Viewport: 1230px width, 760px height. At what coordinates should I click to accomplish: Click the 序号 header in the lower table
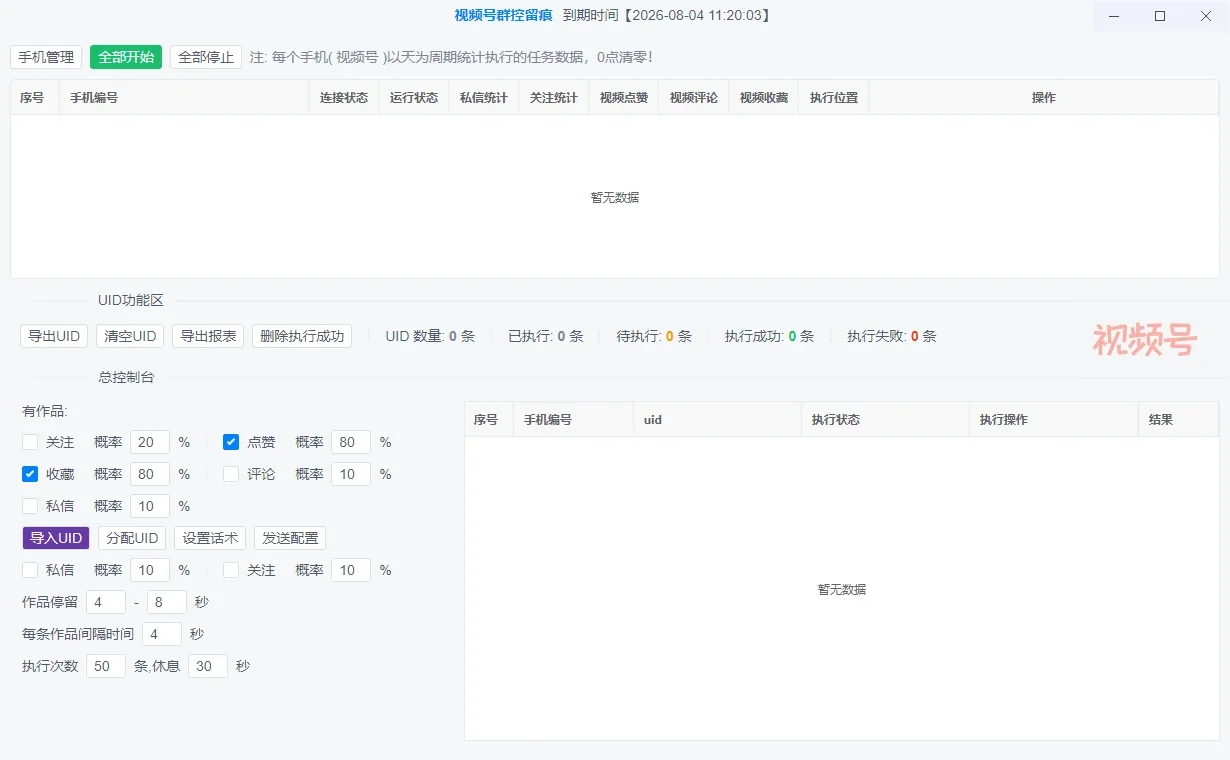[489, 420]
